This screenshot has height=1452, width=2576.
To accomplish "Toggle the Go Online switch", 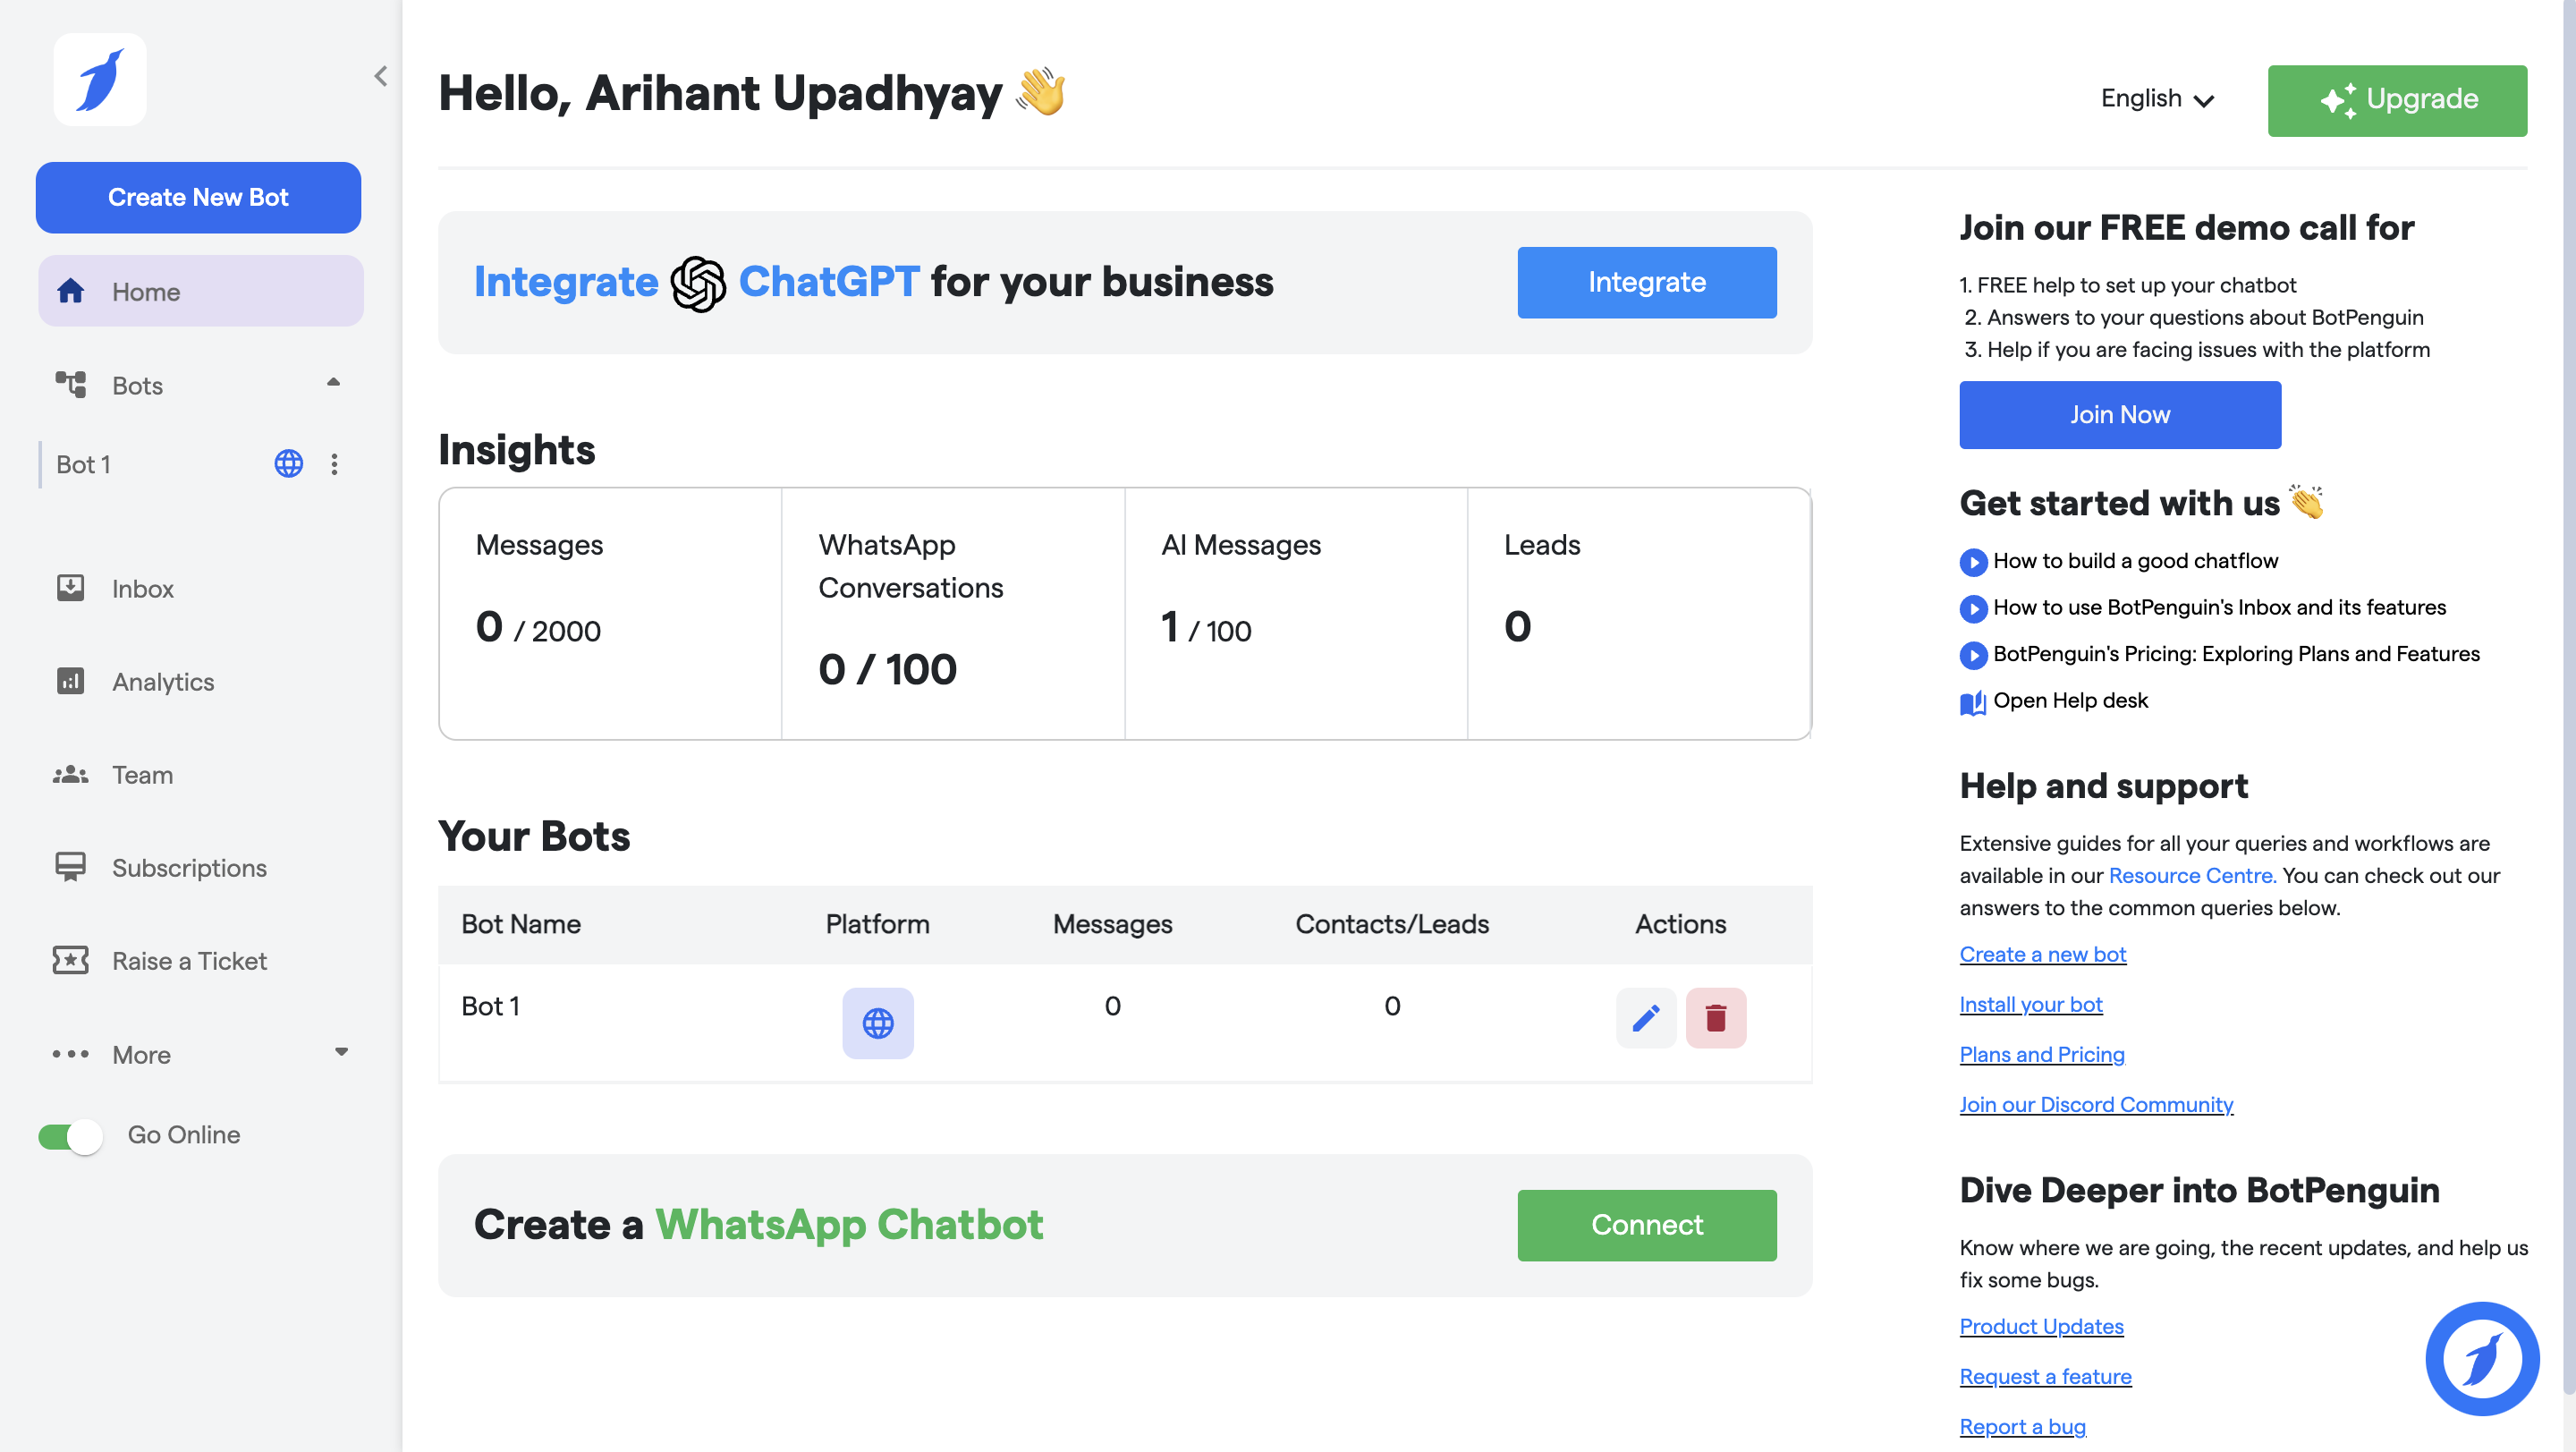I will coord(70,1136).
